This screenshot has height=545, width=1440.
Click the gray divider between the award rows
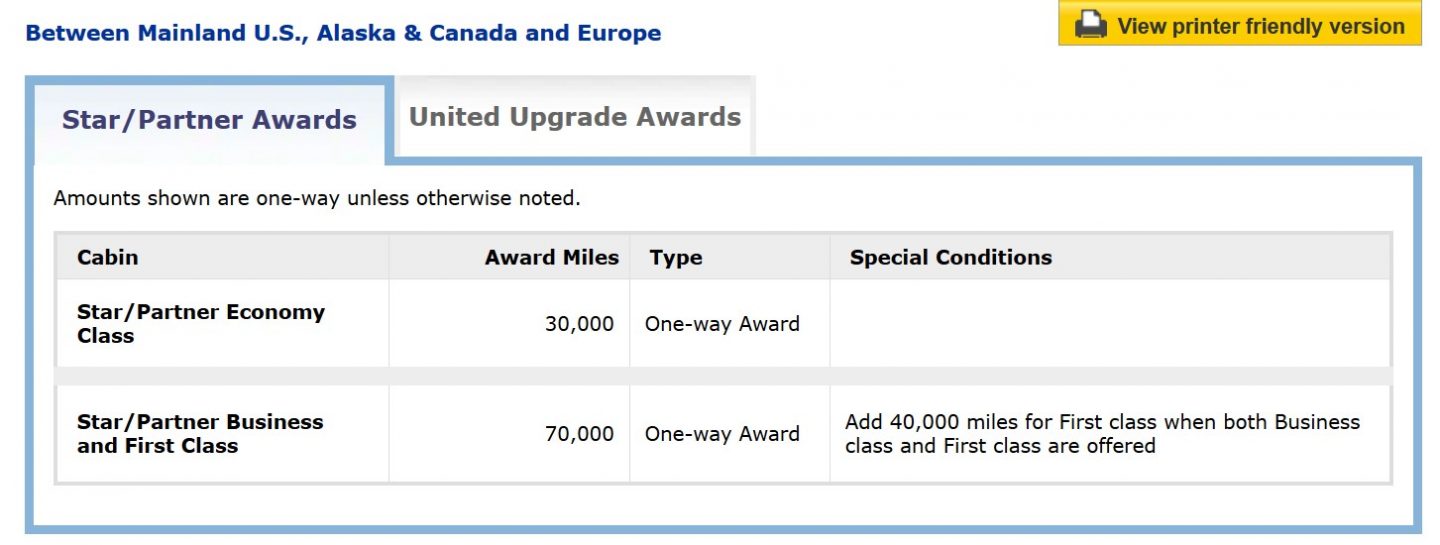(x=722, y=376)
